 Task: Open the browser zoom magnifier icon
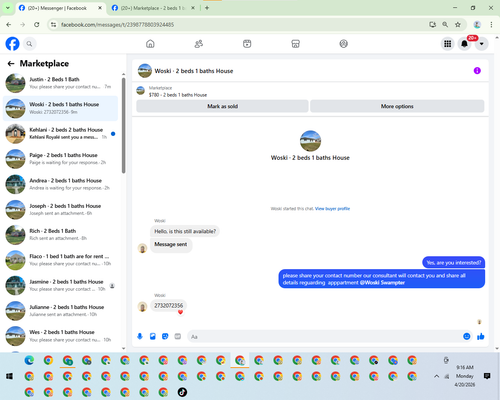445,25
